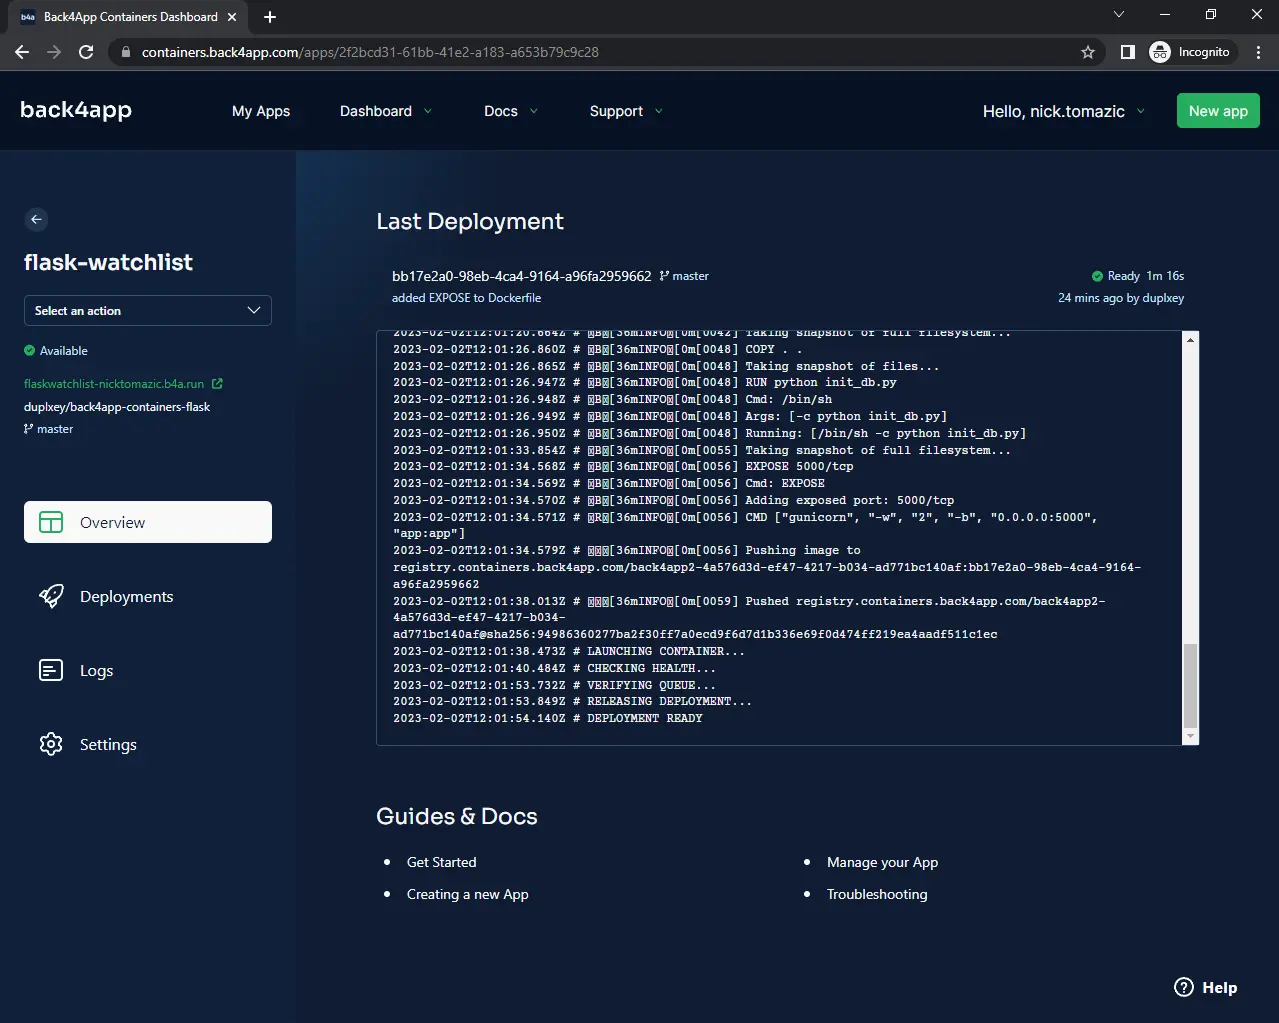Click the New app button

tap(1217, 110)
